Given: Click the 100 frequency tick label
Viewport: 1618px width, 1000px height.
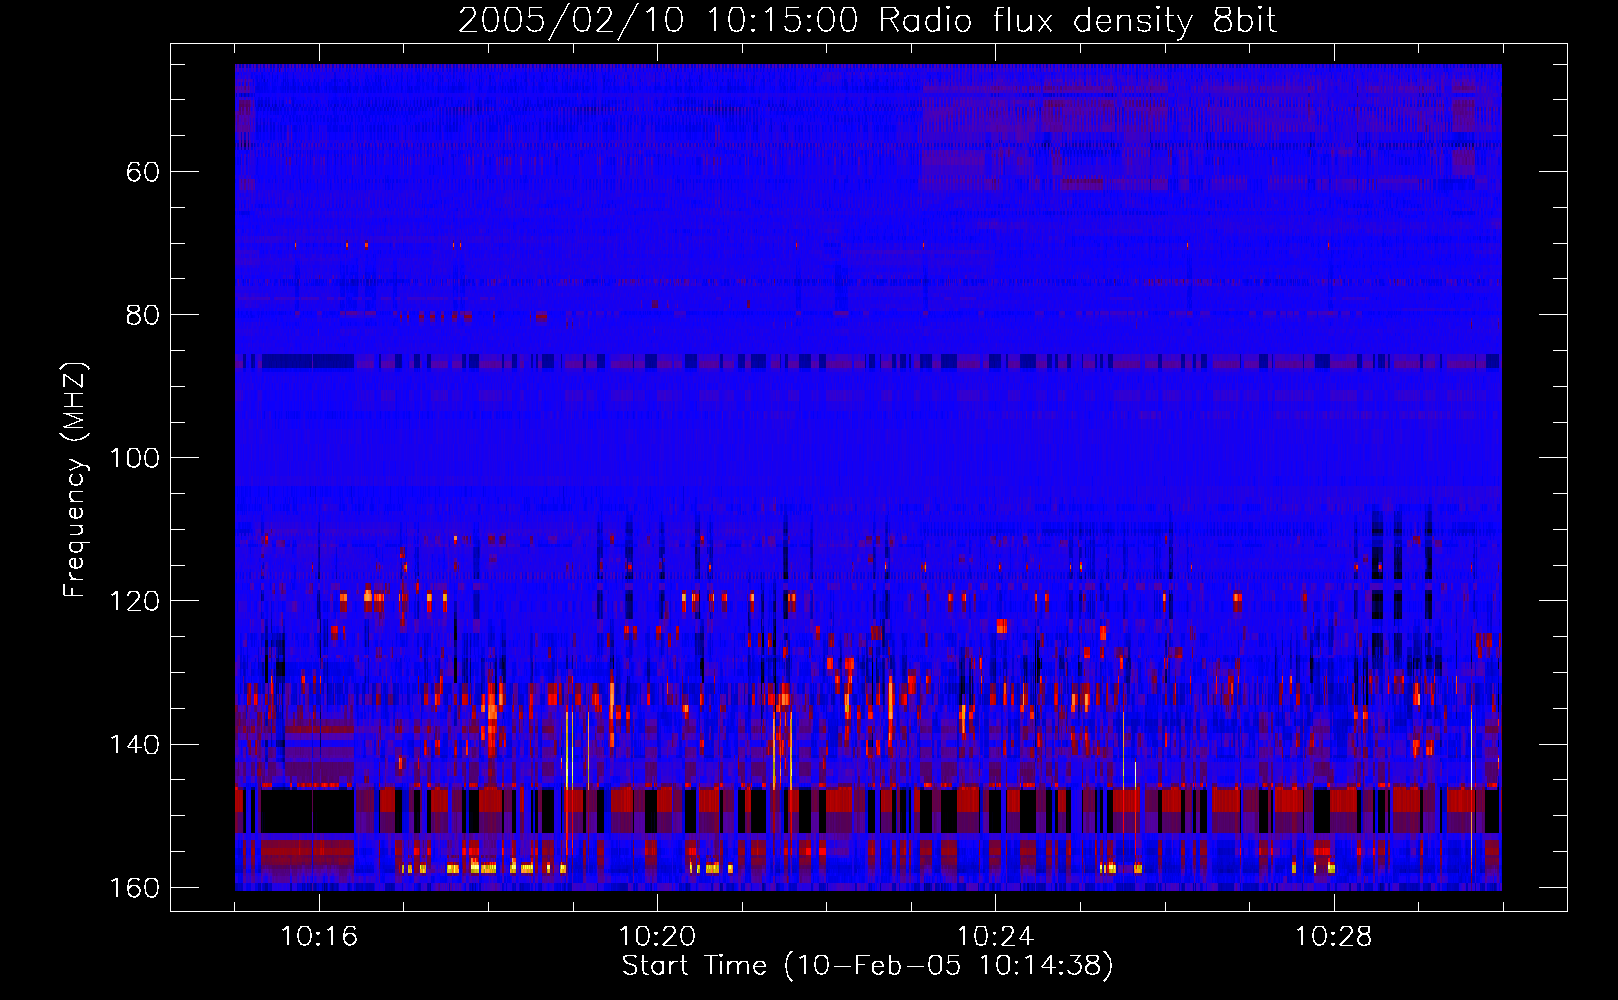Looking at the screenshot, I should pos(134,458).
